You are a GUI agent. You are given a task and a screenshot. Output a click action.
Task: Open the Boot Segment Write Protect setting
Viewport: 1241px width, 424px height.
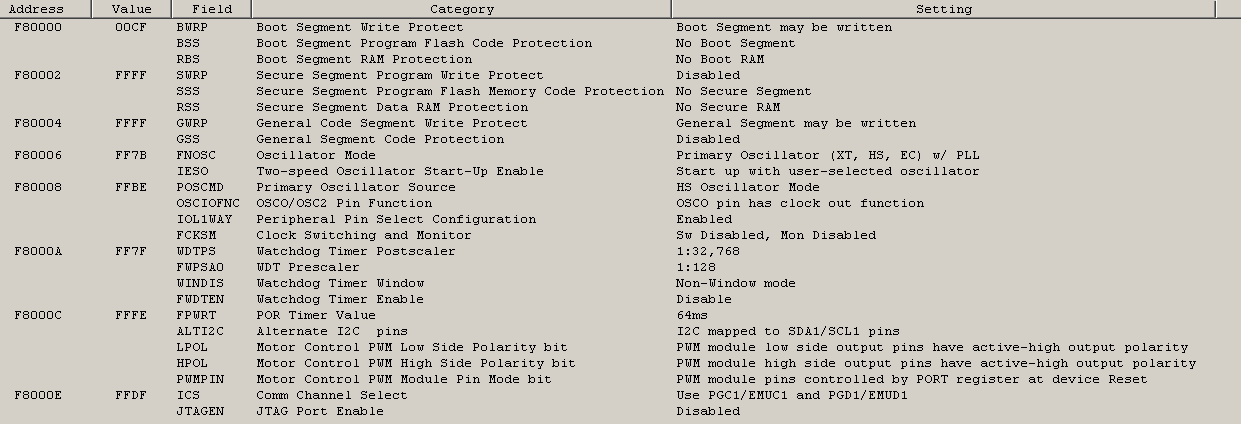point(784,27)
